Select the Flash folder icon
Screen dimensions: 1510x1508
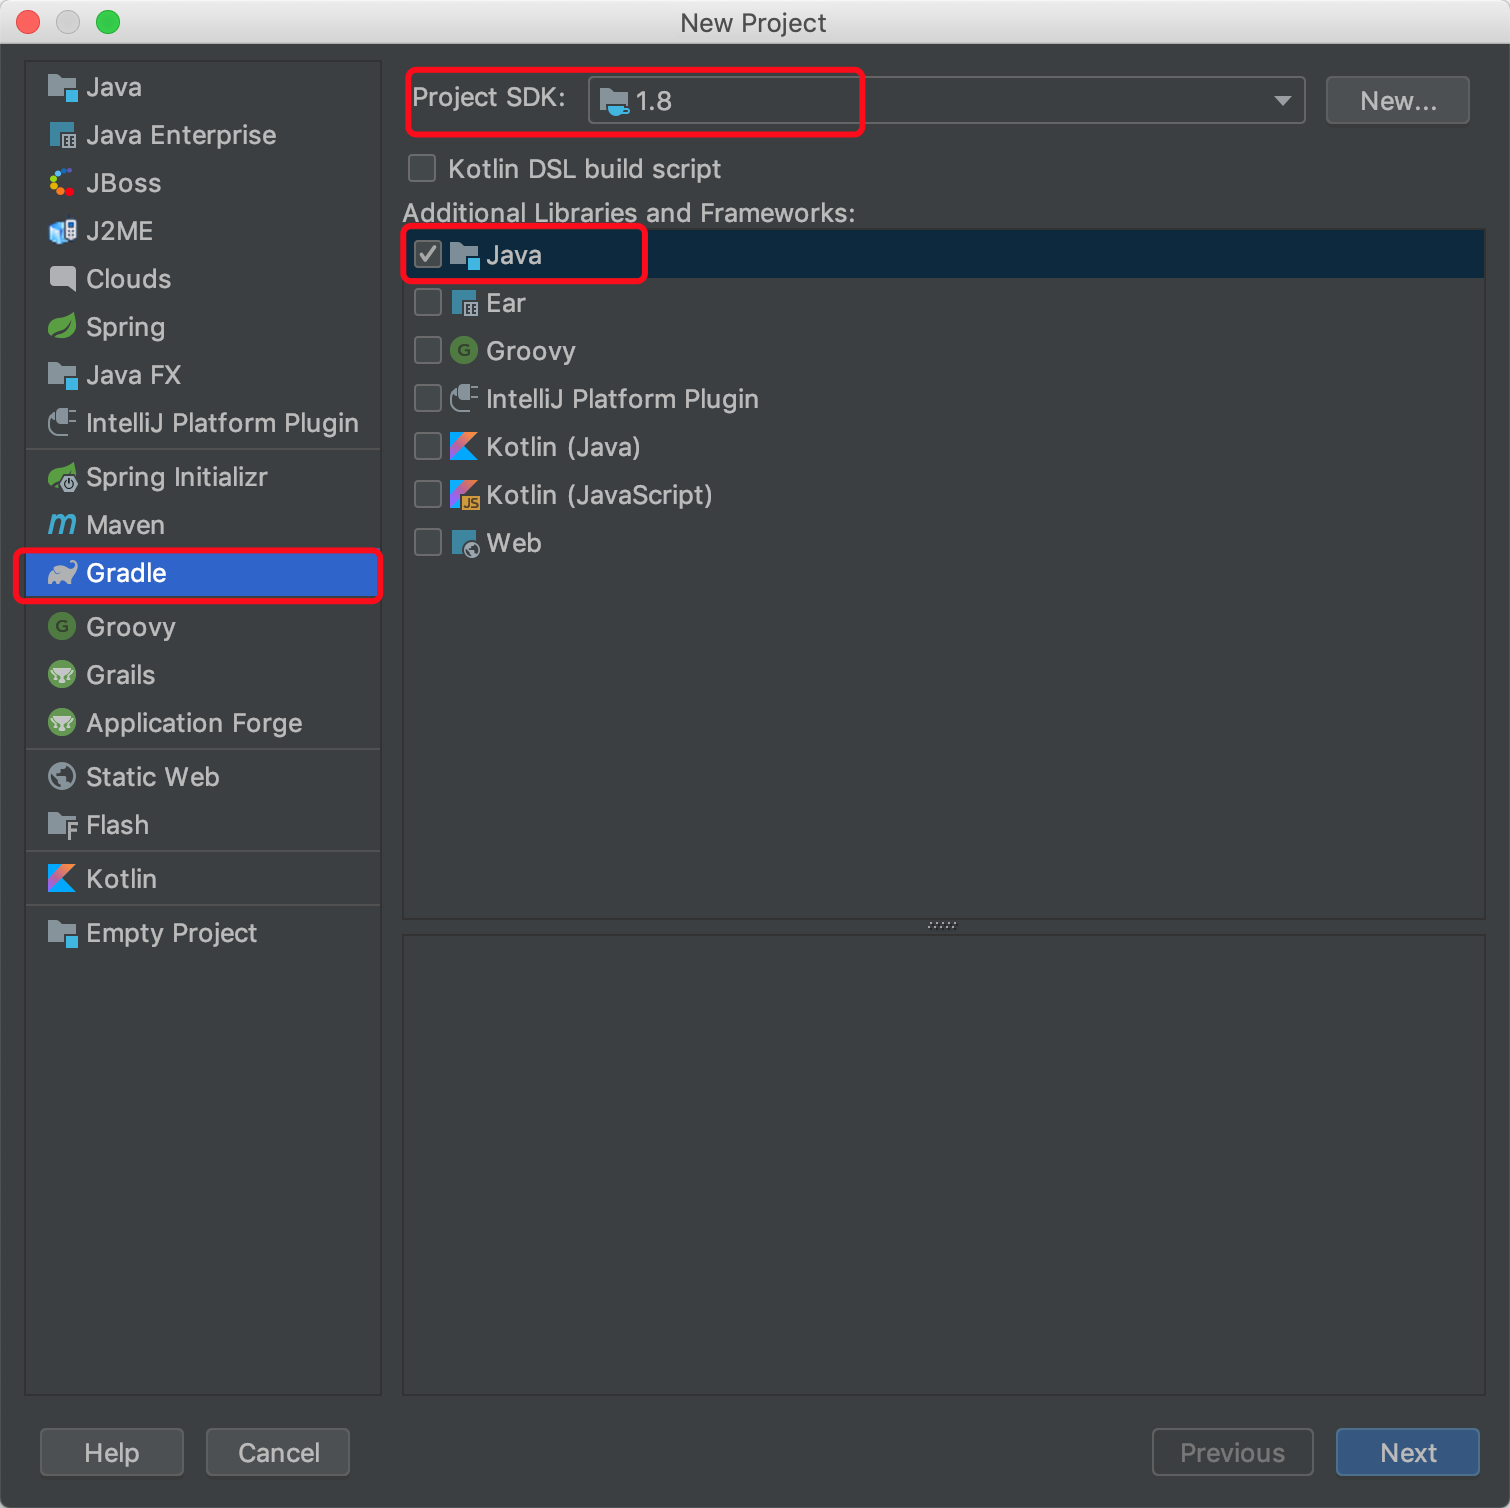62,826
